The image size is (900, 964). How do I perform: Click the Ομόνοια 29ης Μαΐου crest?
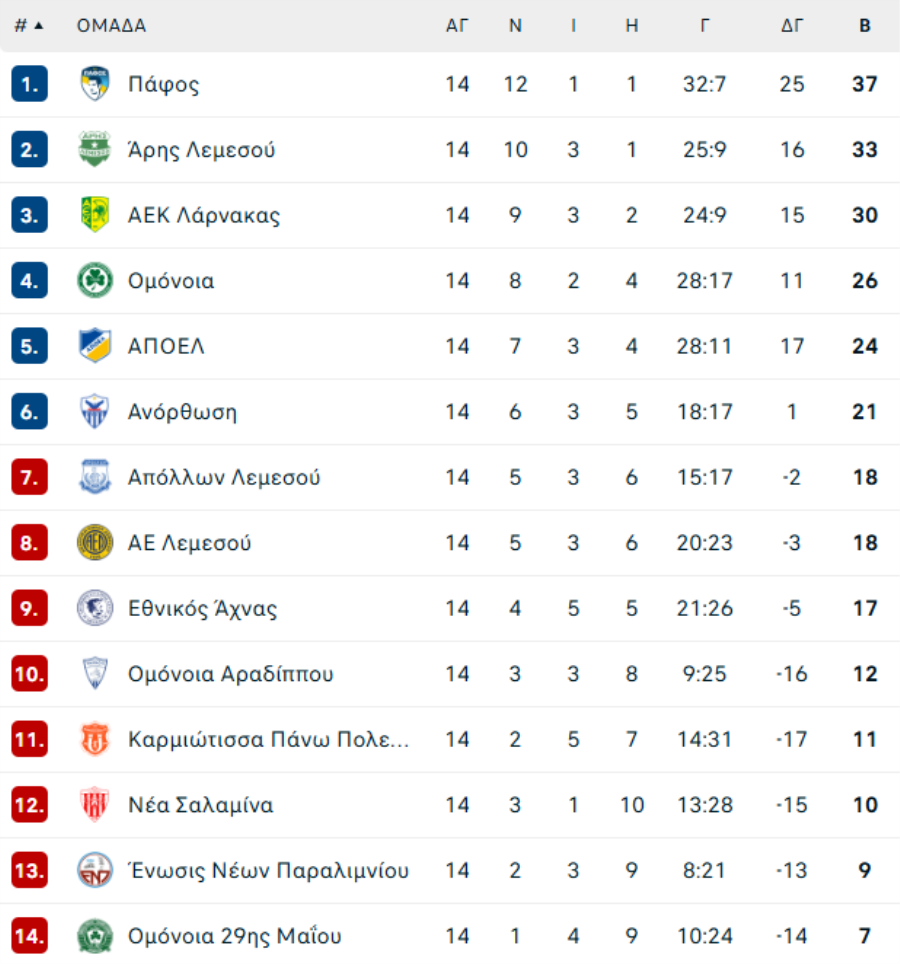(x=95, y=935)
